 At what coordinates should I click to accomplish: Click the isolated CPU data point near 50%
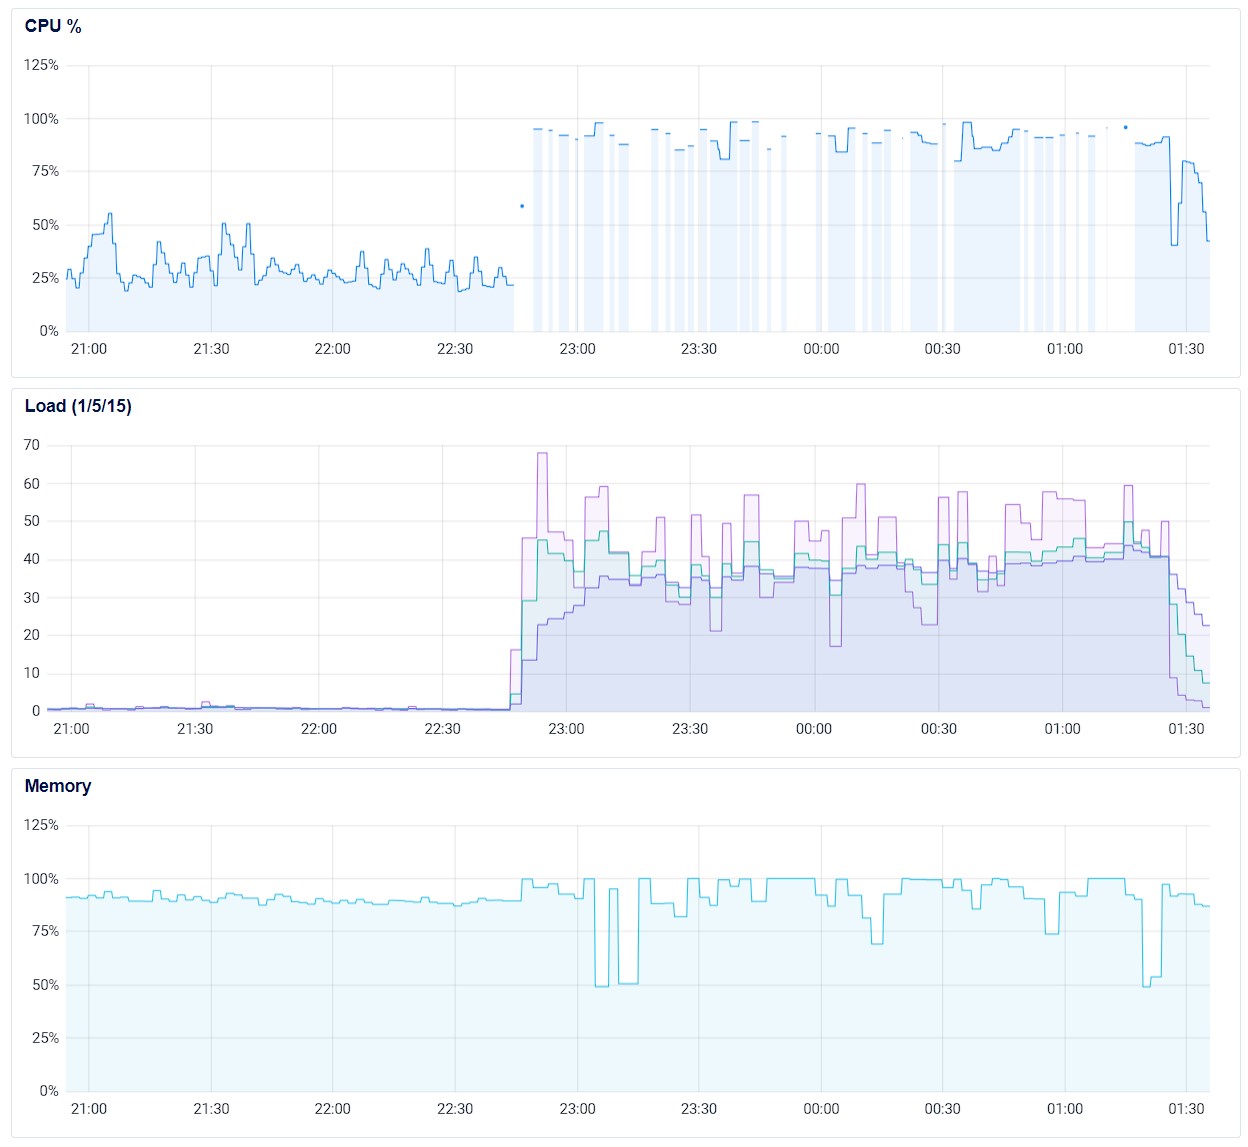[522, 206]
